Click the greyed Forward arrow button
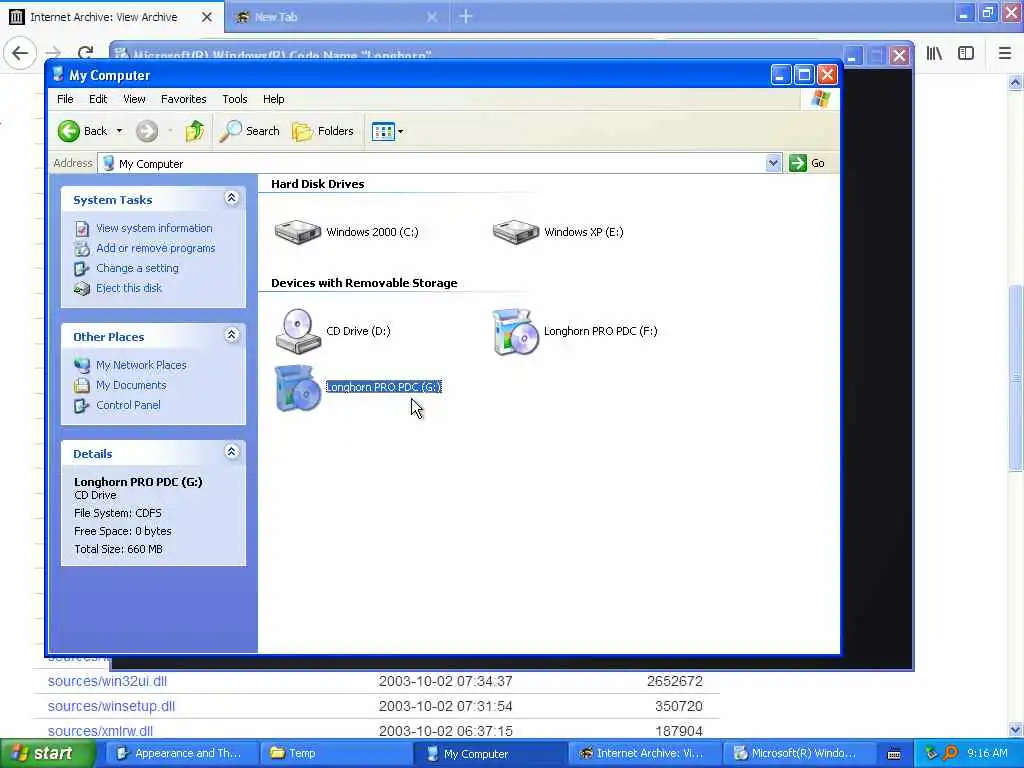This screenshot has height=768, width=1024. pos(147,131)
